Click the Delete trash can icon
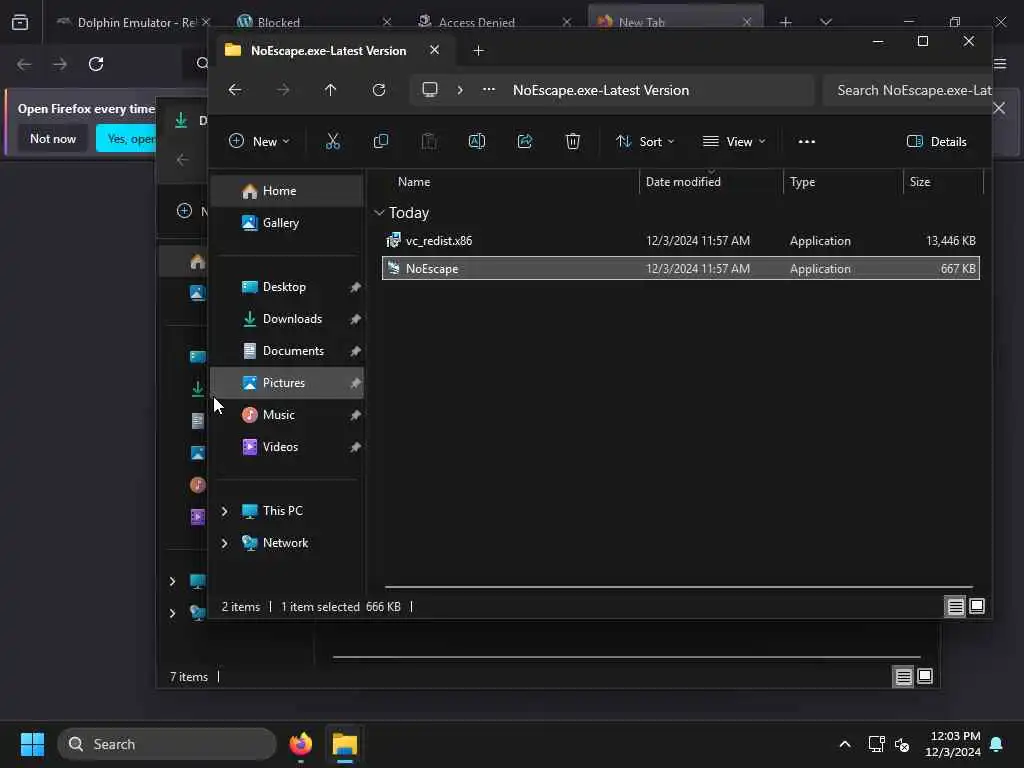1024x768 pixels. click(x=573, y=141)
